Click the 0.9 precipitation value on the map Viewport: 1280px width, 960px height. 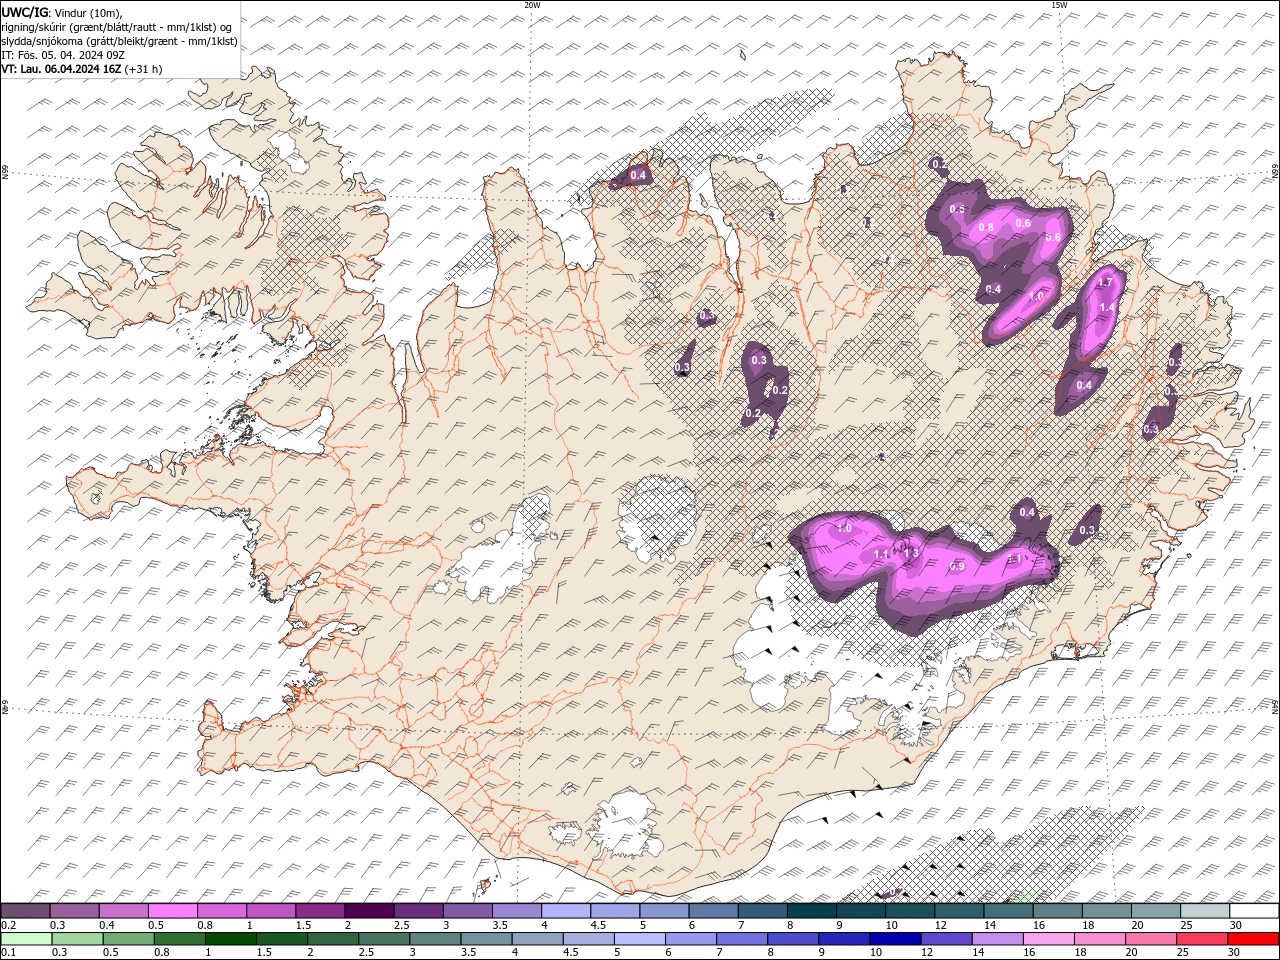click(956, 566)
